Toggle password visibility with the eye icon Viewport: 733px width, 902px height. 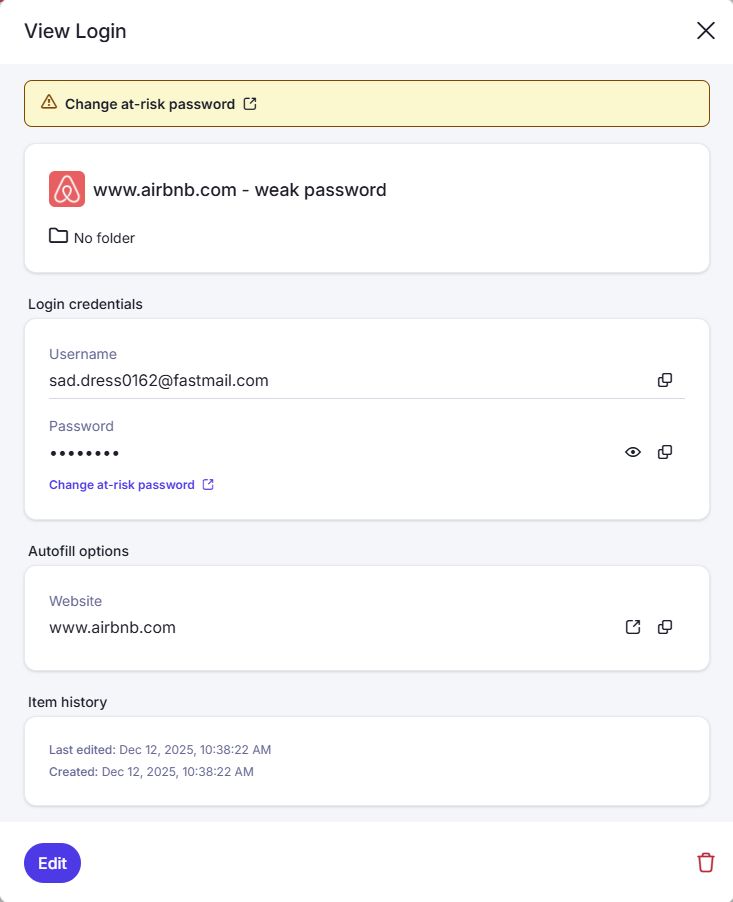point(632,452)
